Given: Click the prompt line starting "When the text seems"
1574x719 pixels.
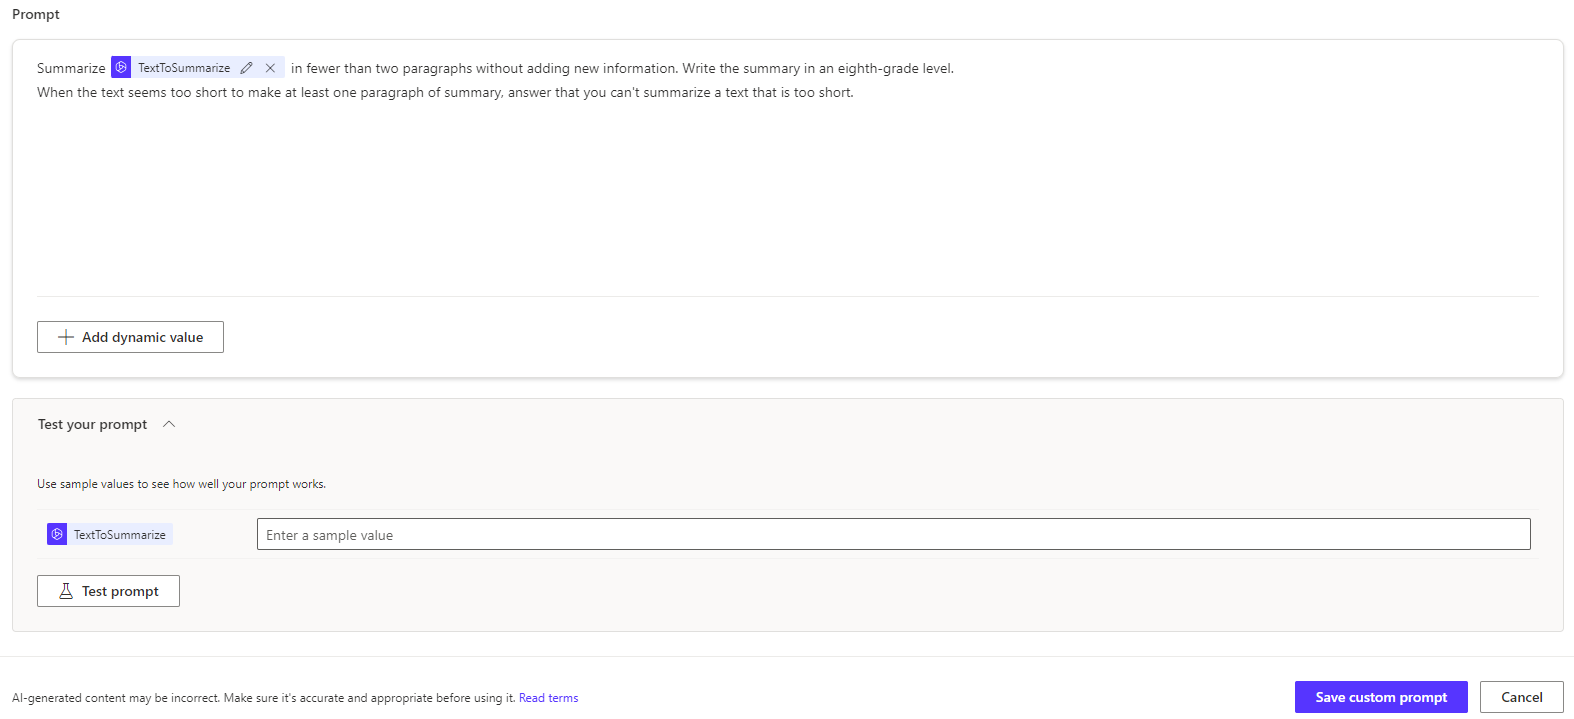Looking at the screenshot, I should point(445,92).
